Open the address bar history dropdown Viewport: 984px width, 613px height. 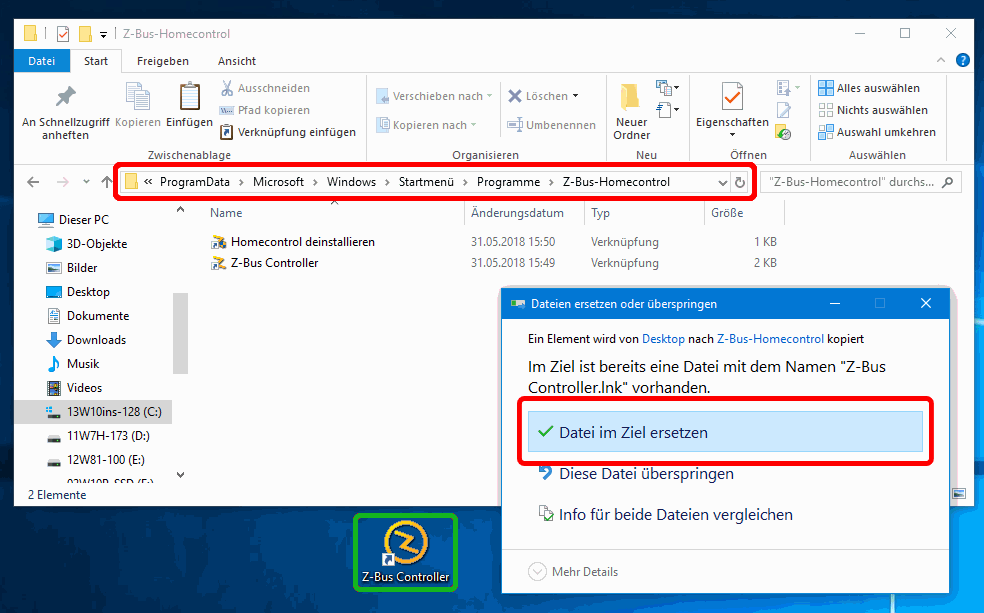[722, 182]
